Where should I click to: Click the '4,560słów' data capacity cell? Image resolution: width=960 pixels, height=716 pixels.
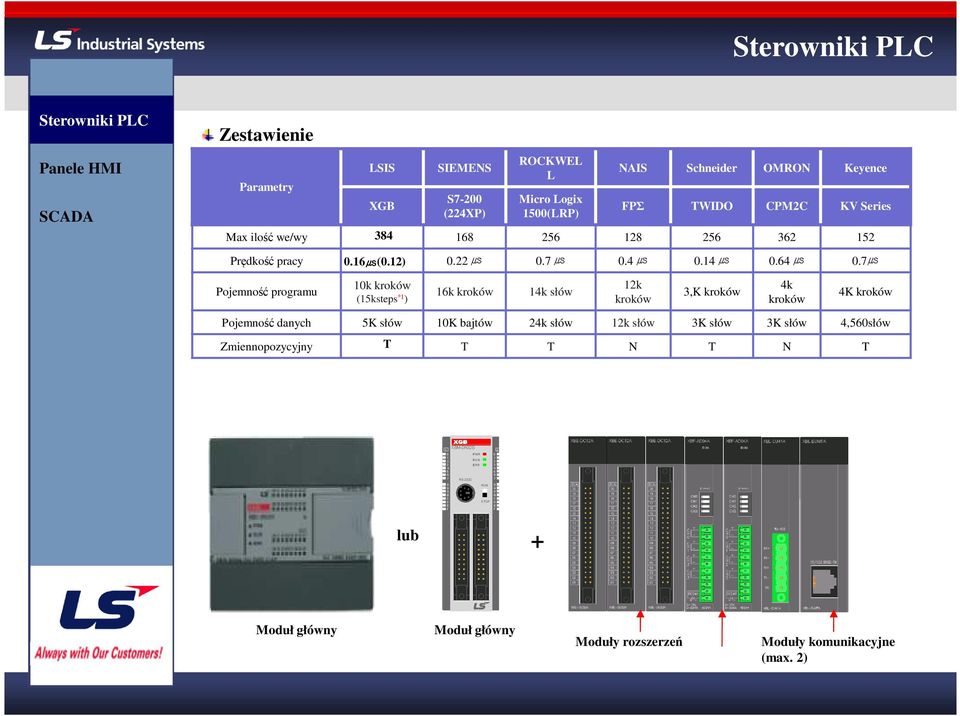(x=865, y=323)
